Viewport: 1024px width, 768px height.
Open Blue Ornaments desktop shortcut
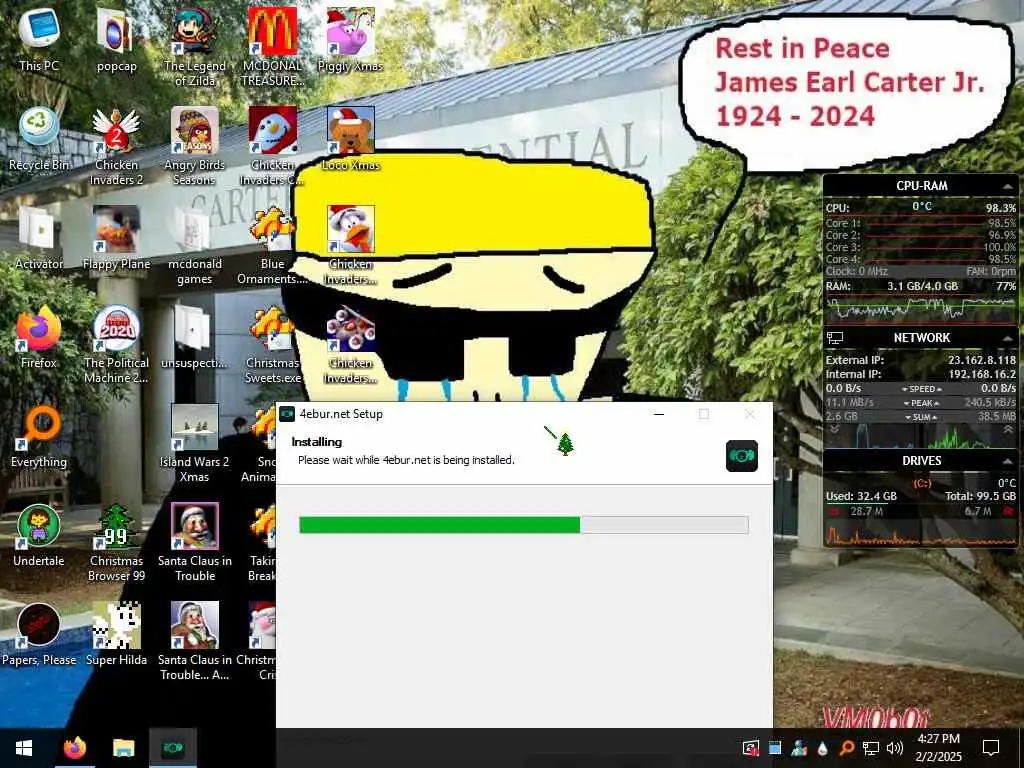272,246
